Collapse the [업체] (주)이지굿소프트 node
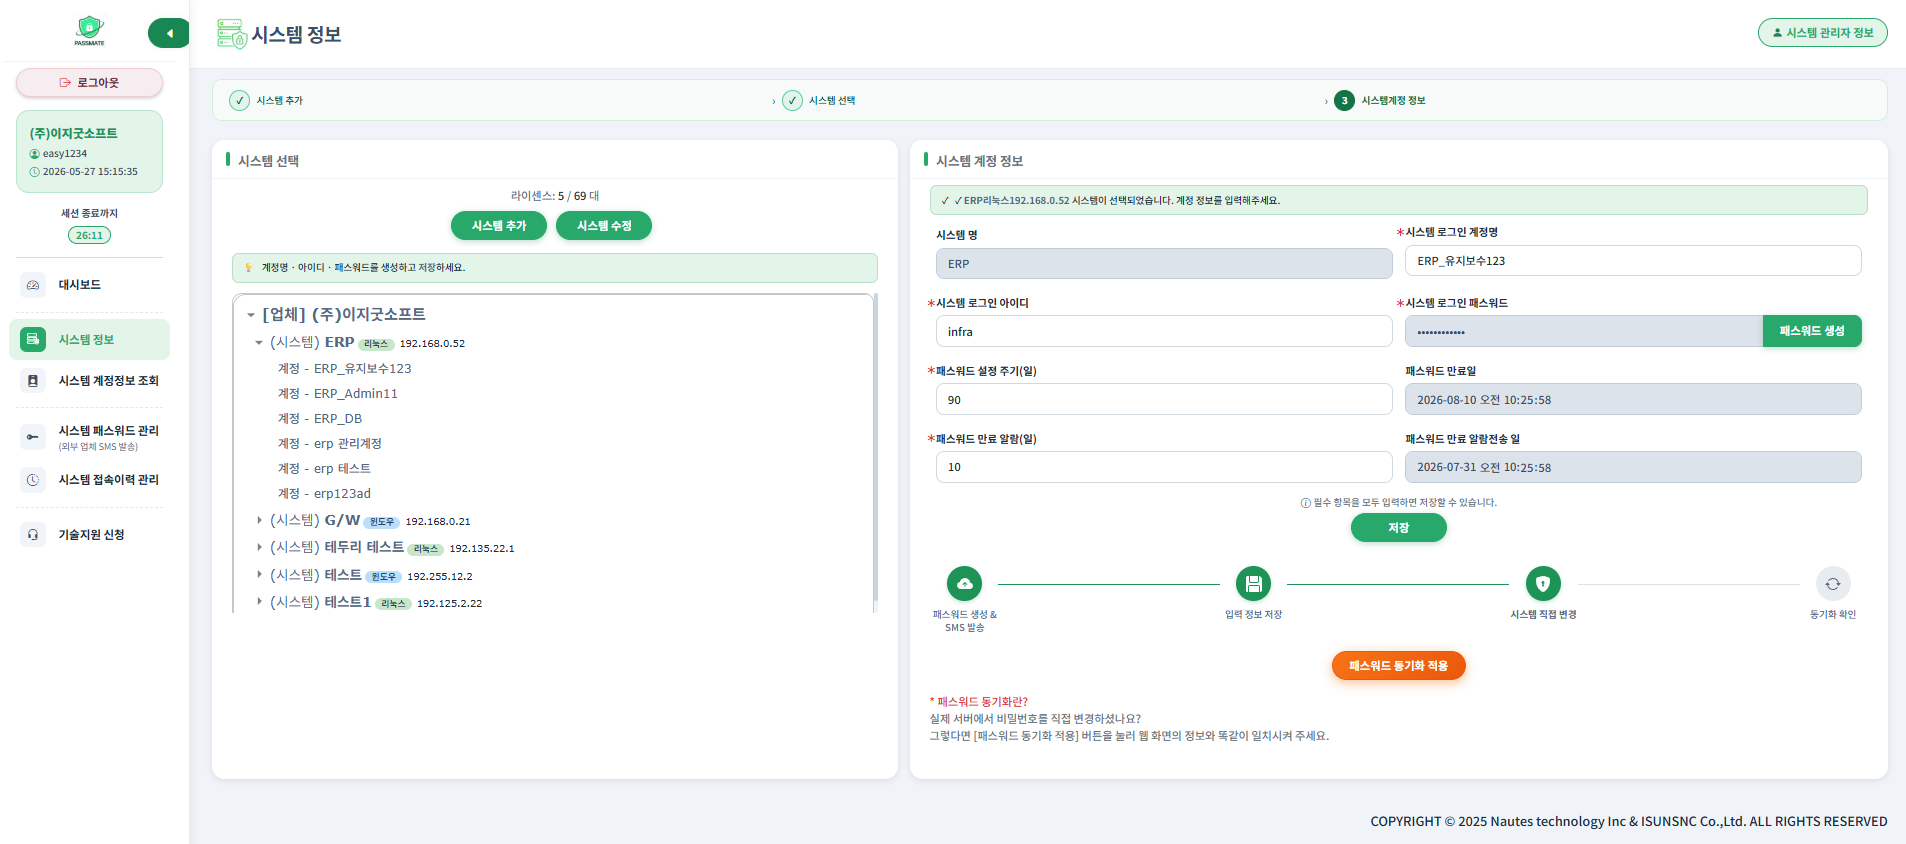This screenshot has width=1906, height=844. (x=251, y=315)
